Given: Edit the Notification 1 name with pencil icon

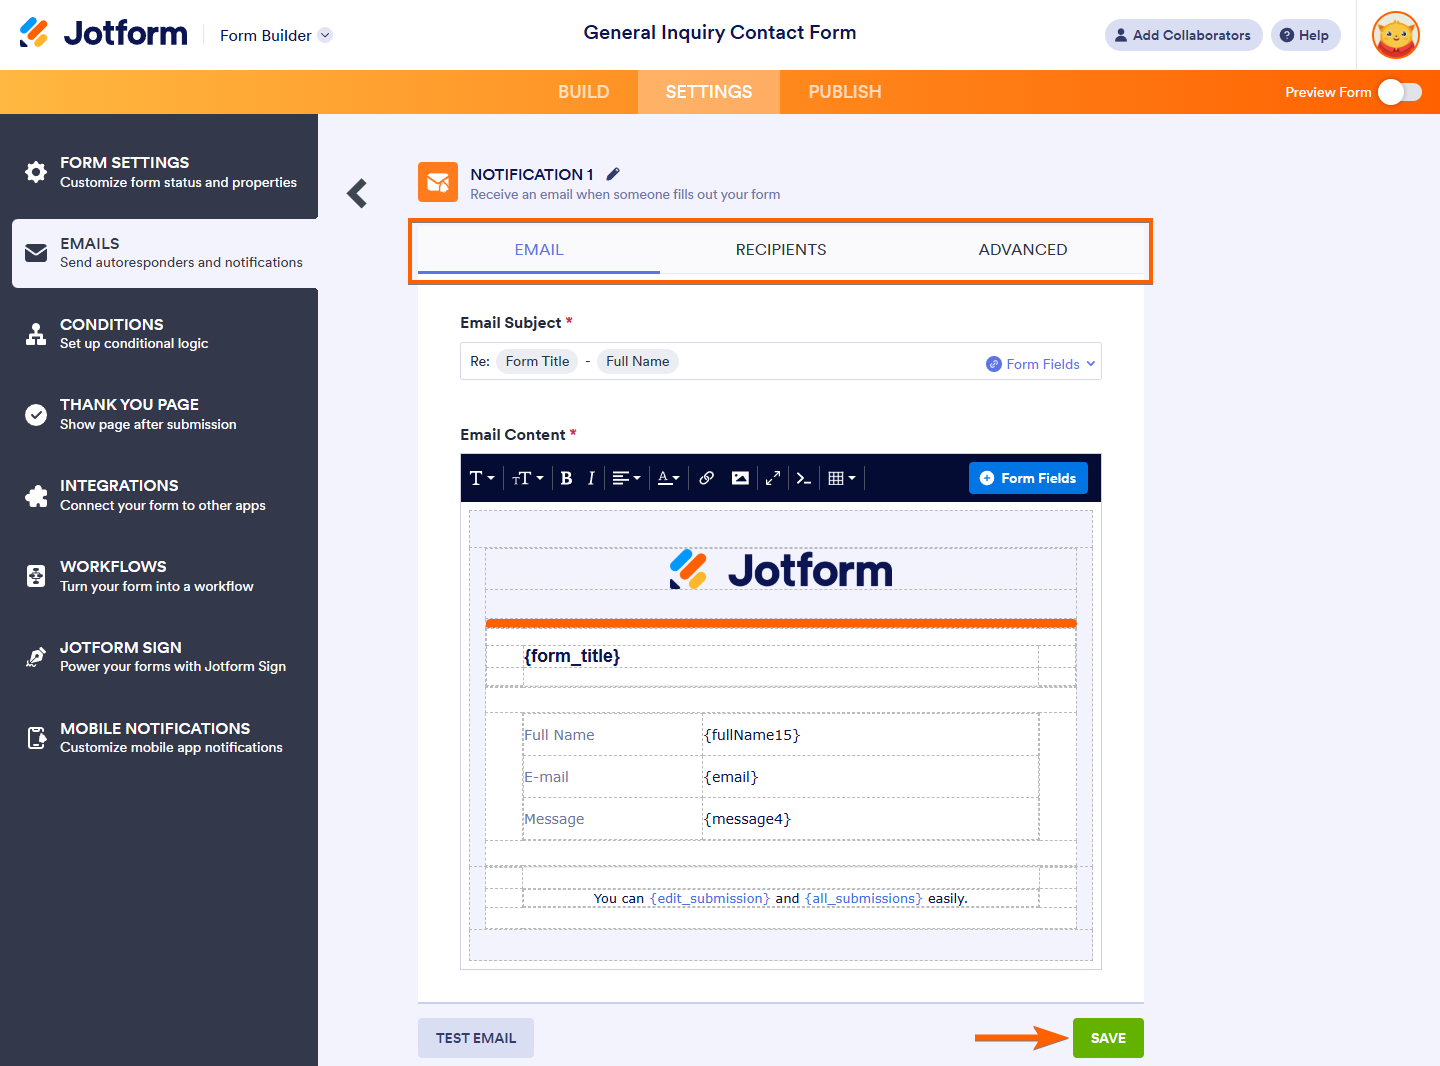Looking at the screenshot, I should [x=613, y=174].
